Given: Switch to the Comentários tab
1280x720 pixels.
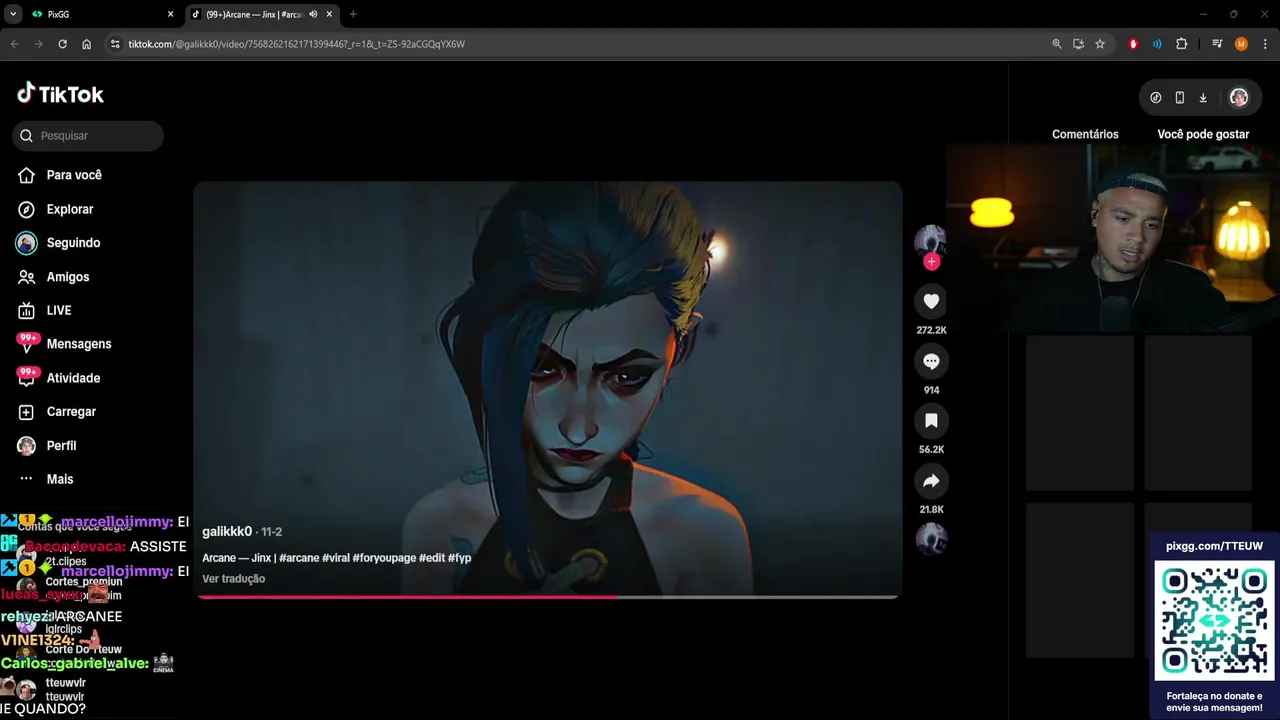Looking at the screenshot, I should click(1085, 134).
